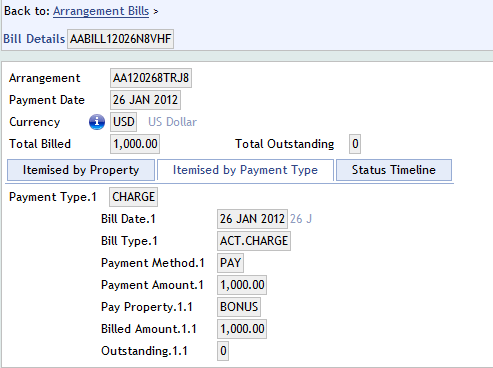Click the US Dollar description text
The width and height of the screenshot is (493, 368).
pyautogui.click(x=172, y=122)
